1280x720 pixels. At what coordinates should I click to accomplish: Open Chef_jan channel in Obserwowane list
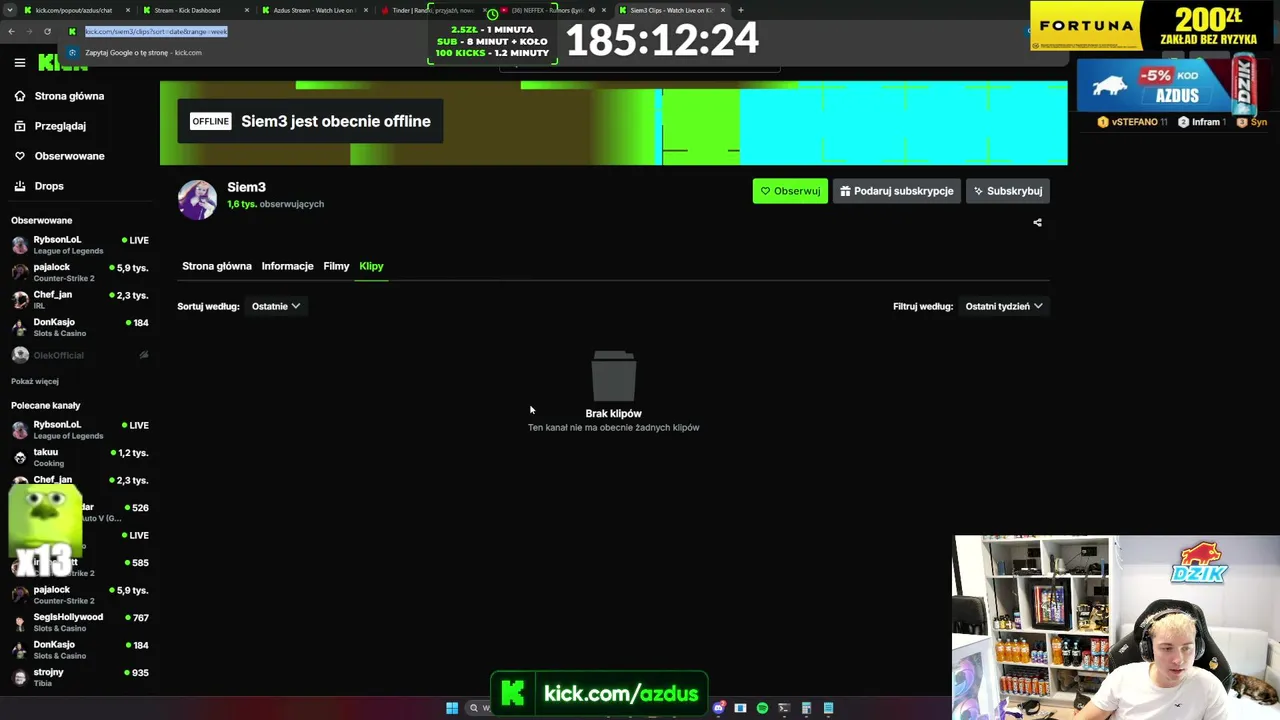click(80, 299)
